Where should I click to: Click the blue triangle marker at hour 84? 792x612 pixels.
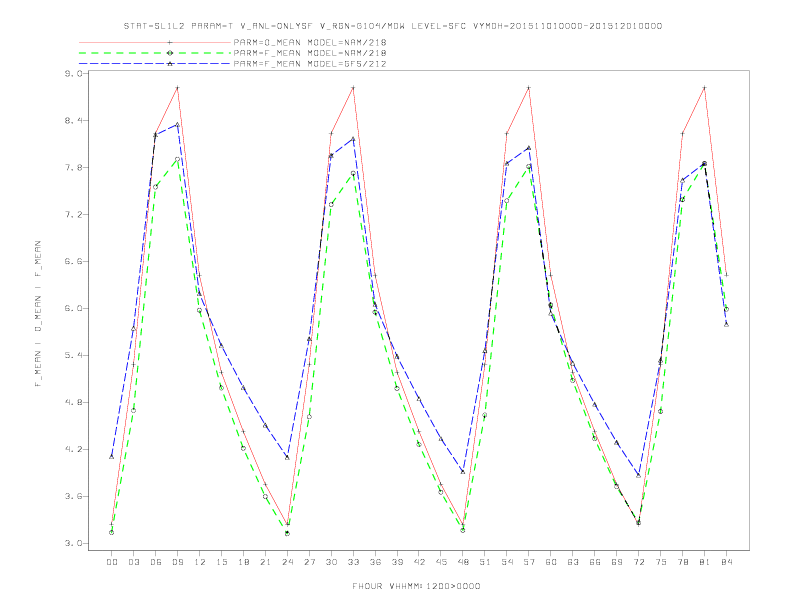(726, 324)
